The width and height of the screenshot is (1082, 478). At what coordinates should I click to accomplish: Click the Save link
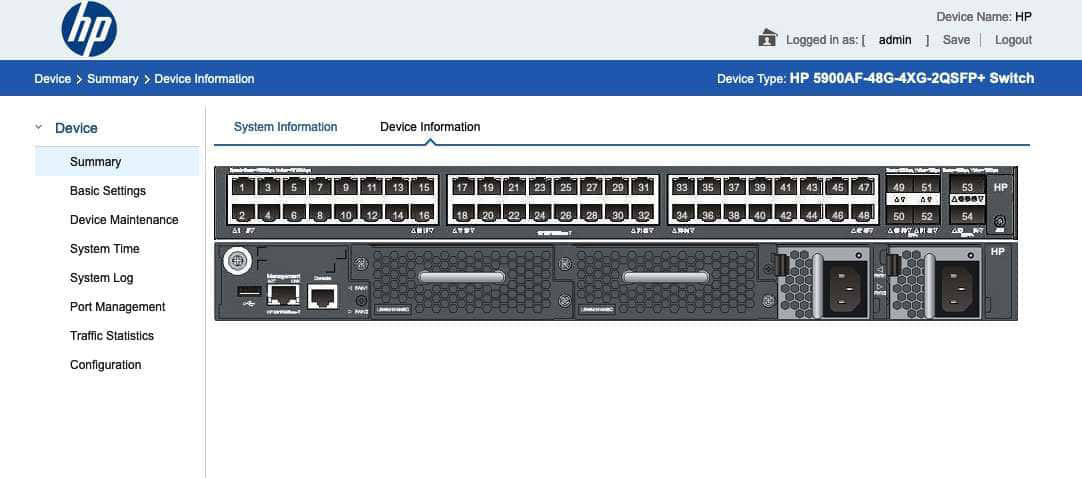pos(956,40)
